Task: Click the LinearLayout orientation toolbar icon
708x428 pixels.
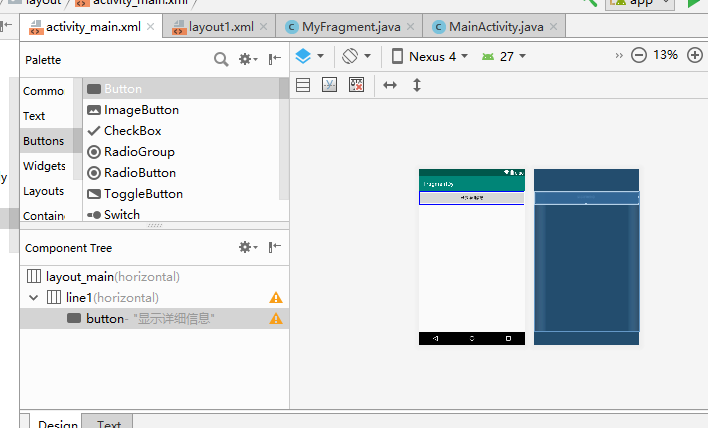Action: (303, 85)
